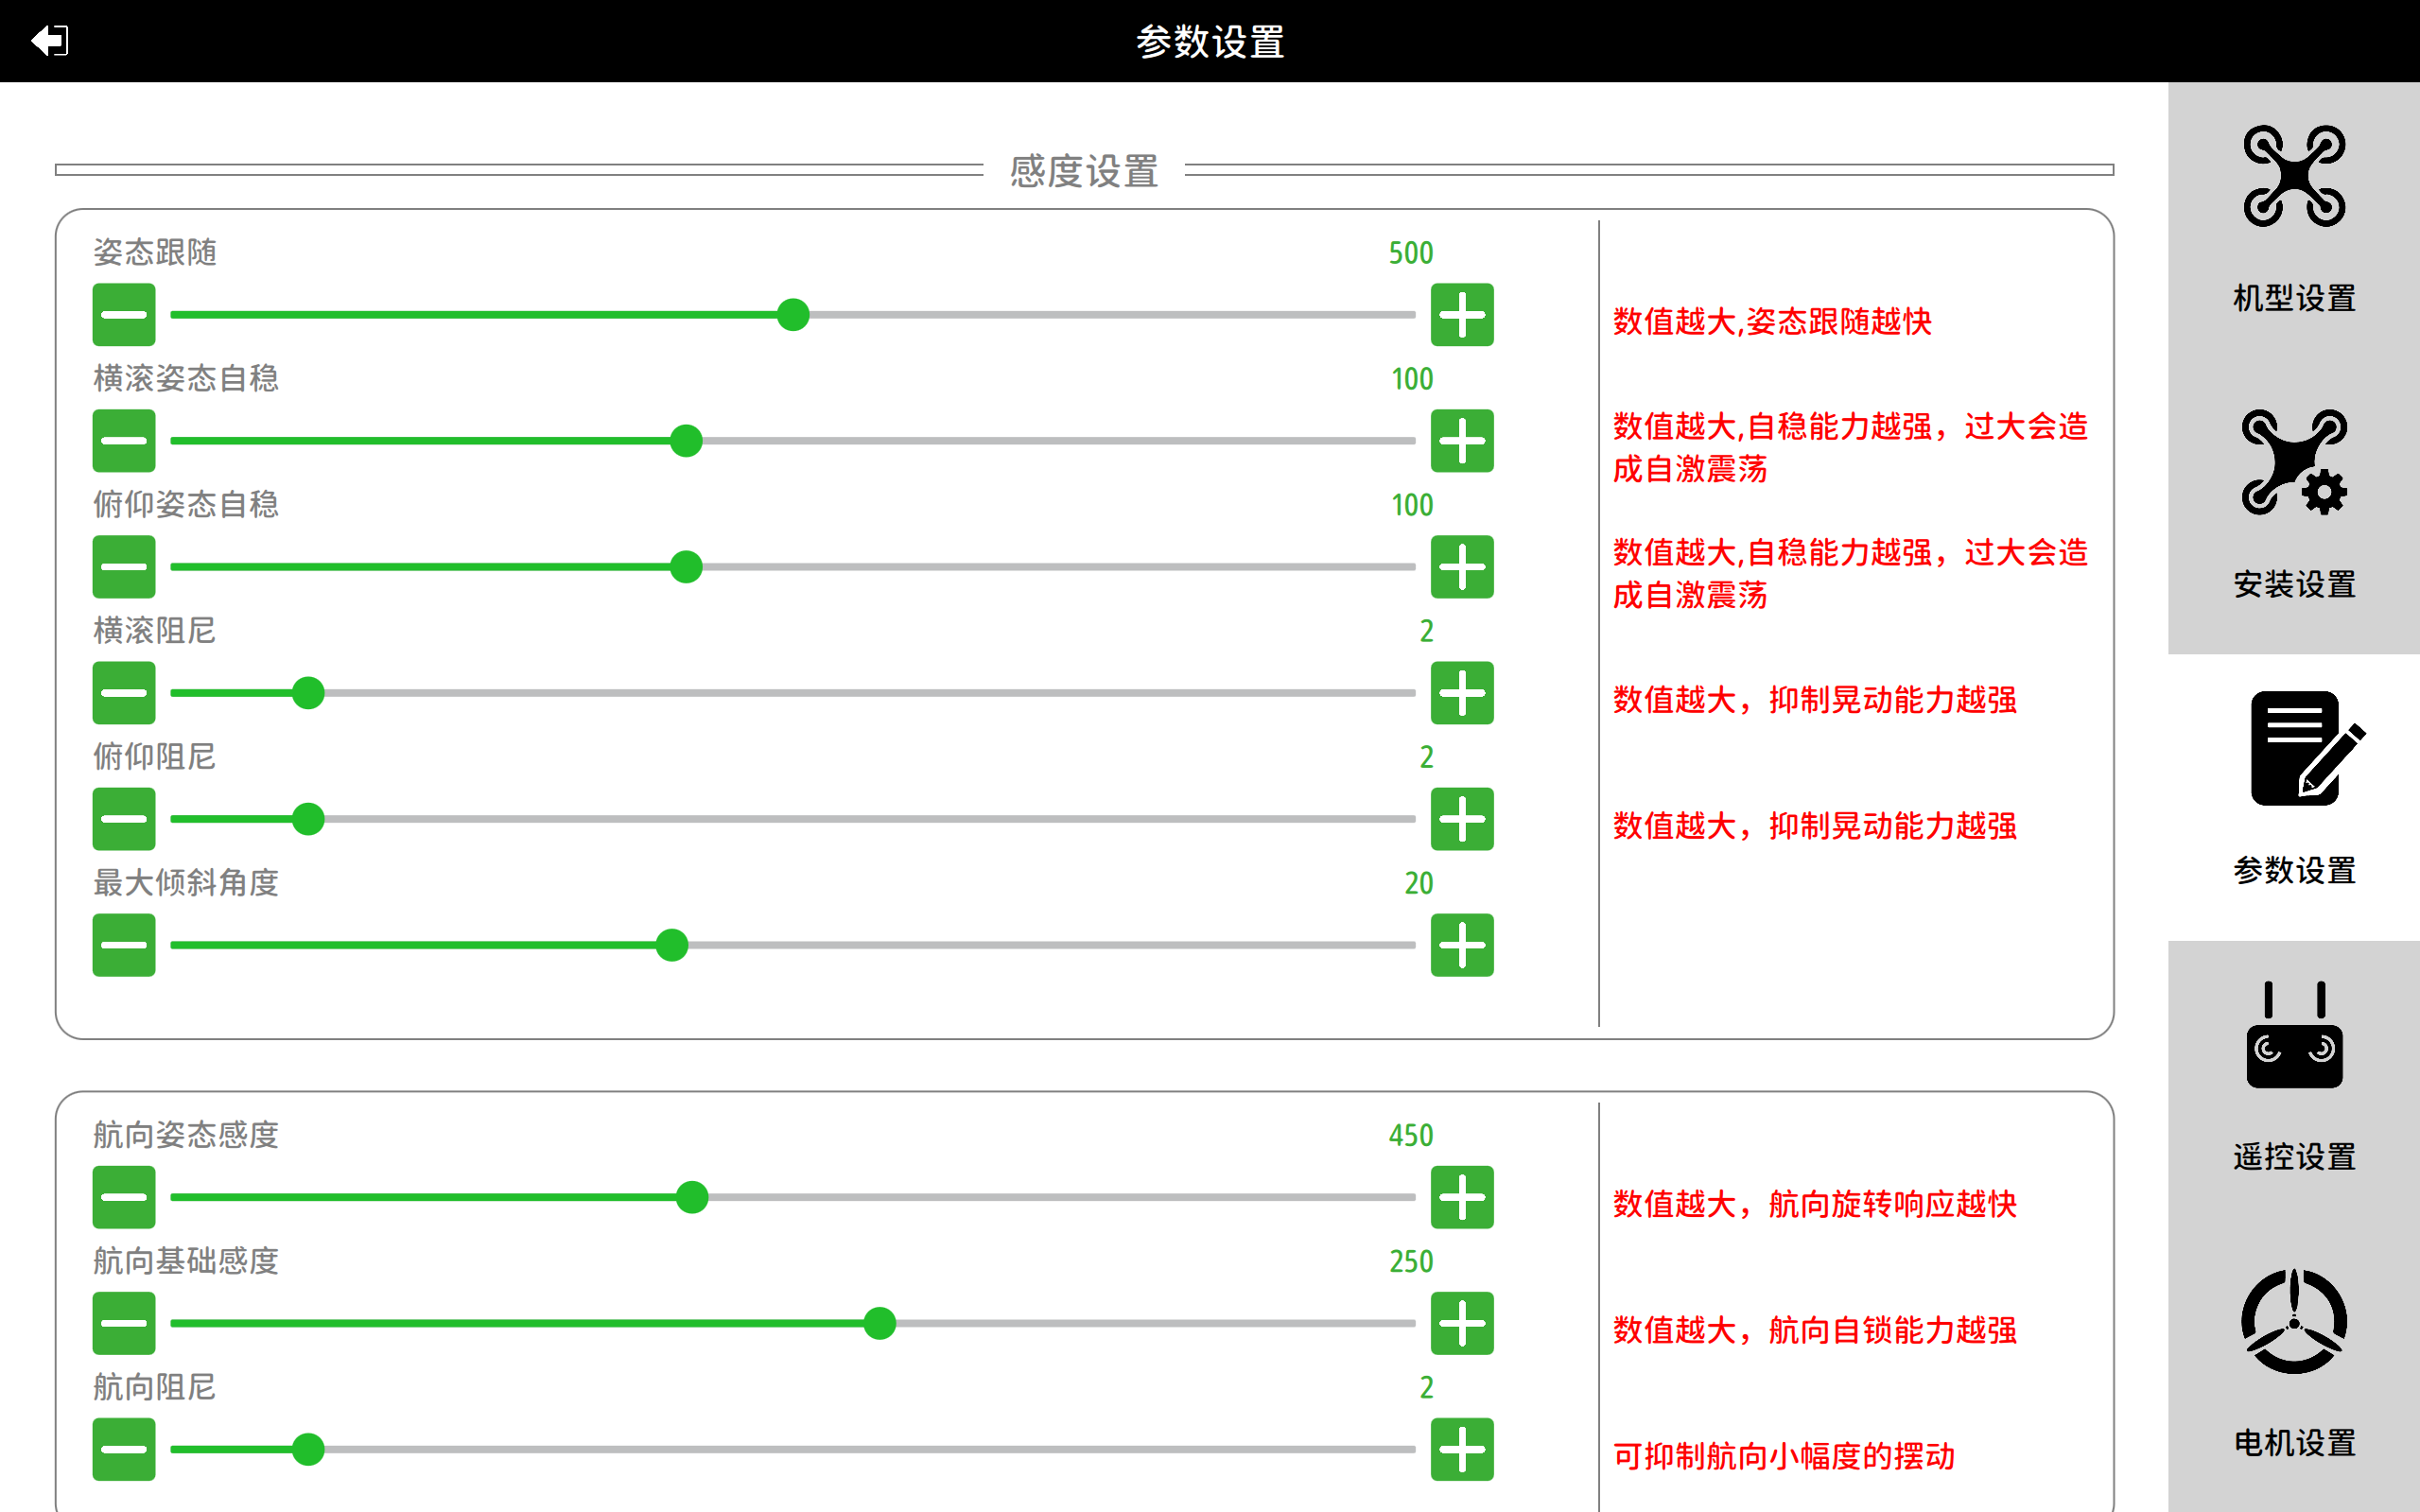
Task: Increase 航向基础感度 value
Action: click(x=1461, y=1323)
